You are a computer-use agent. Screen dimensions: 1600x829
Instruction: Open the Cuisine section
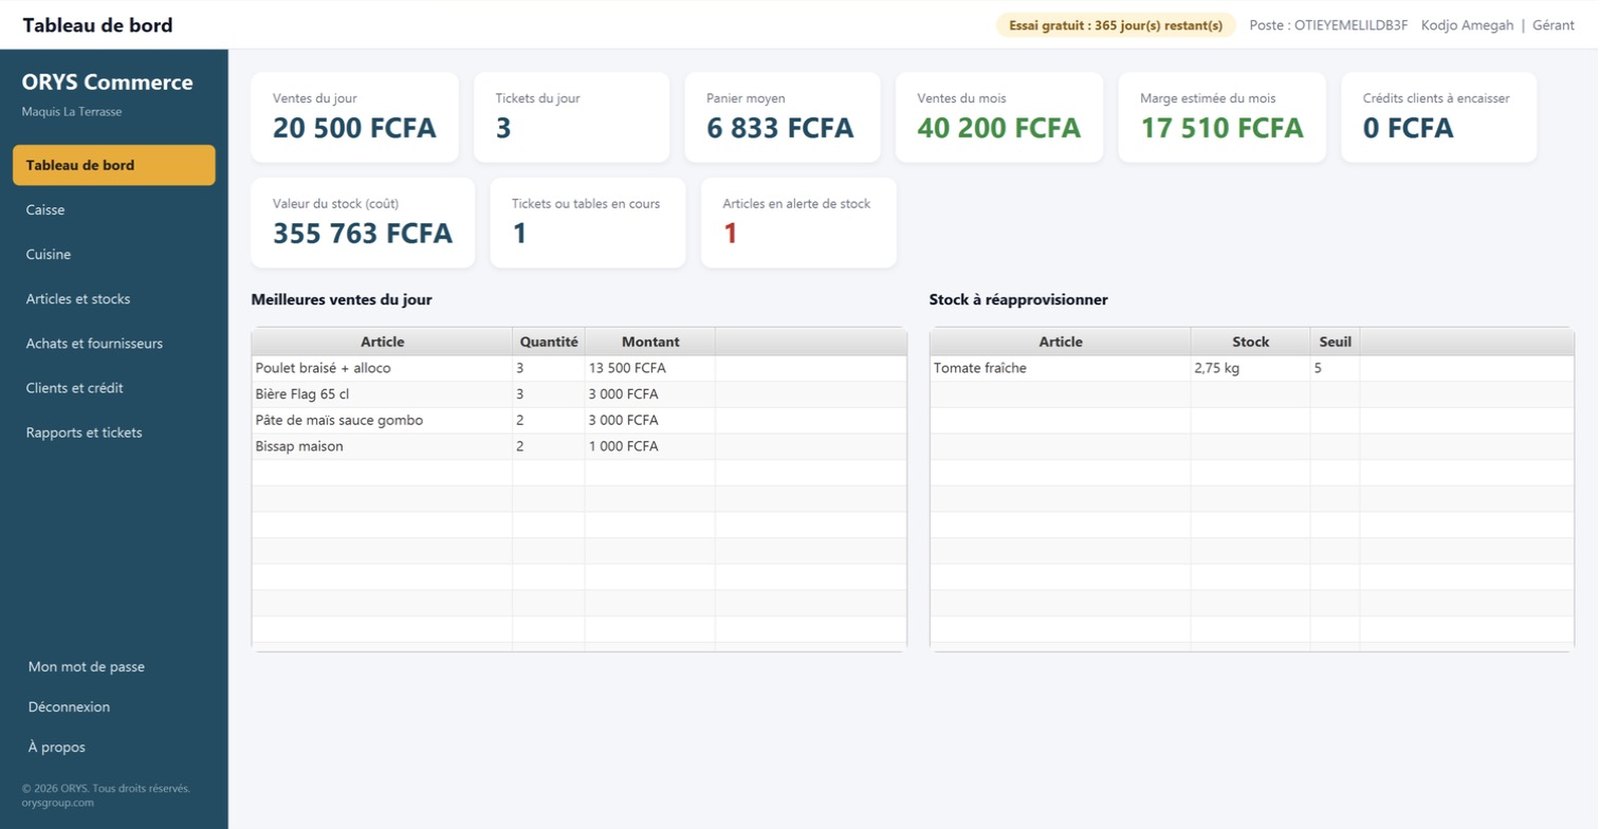[x=114, y=254]
